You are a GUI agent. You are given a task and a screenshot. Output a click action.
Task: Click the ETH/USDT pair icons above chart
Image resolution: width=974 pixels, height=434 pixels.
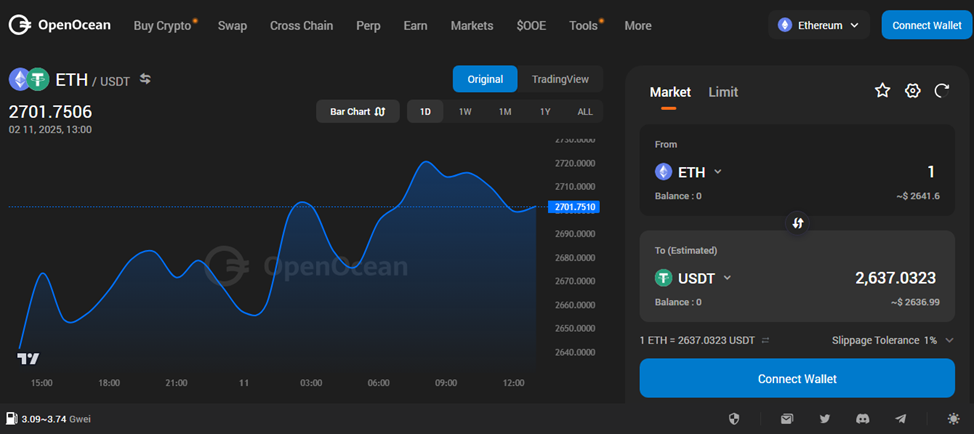[29, 79]
